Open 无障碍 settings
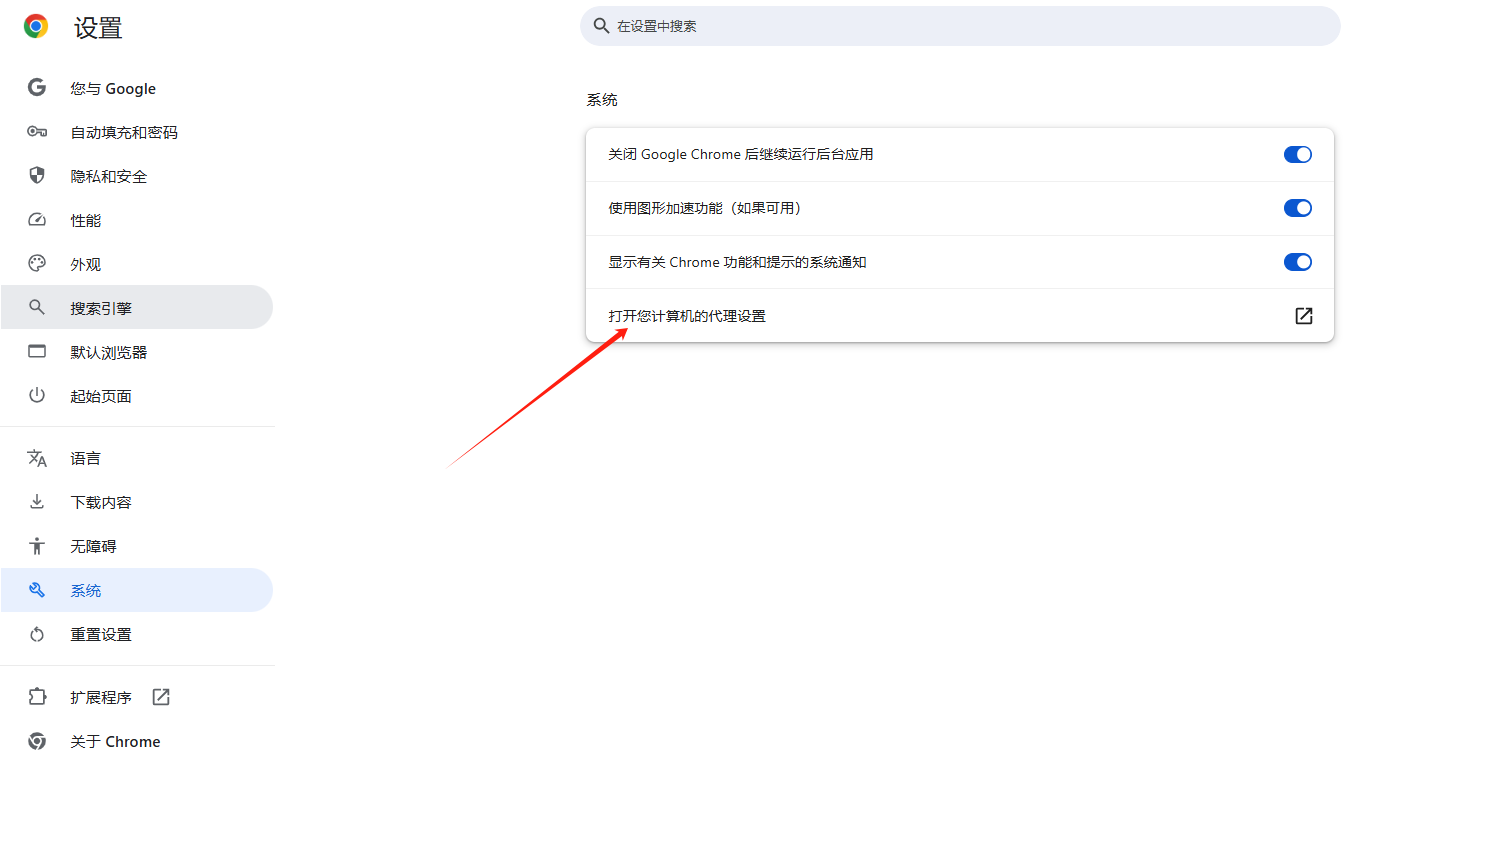This screenshot has height=849, width=1502. point(137,546)
